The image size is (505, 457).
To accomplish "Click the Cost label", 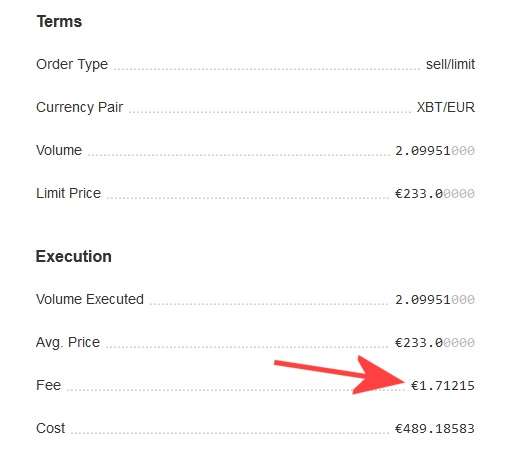I will pos(50,428).
